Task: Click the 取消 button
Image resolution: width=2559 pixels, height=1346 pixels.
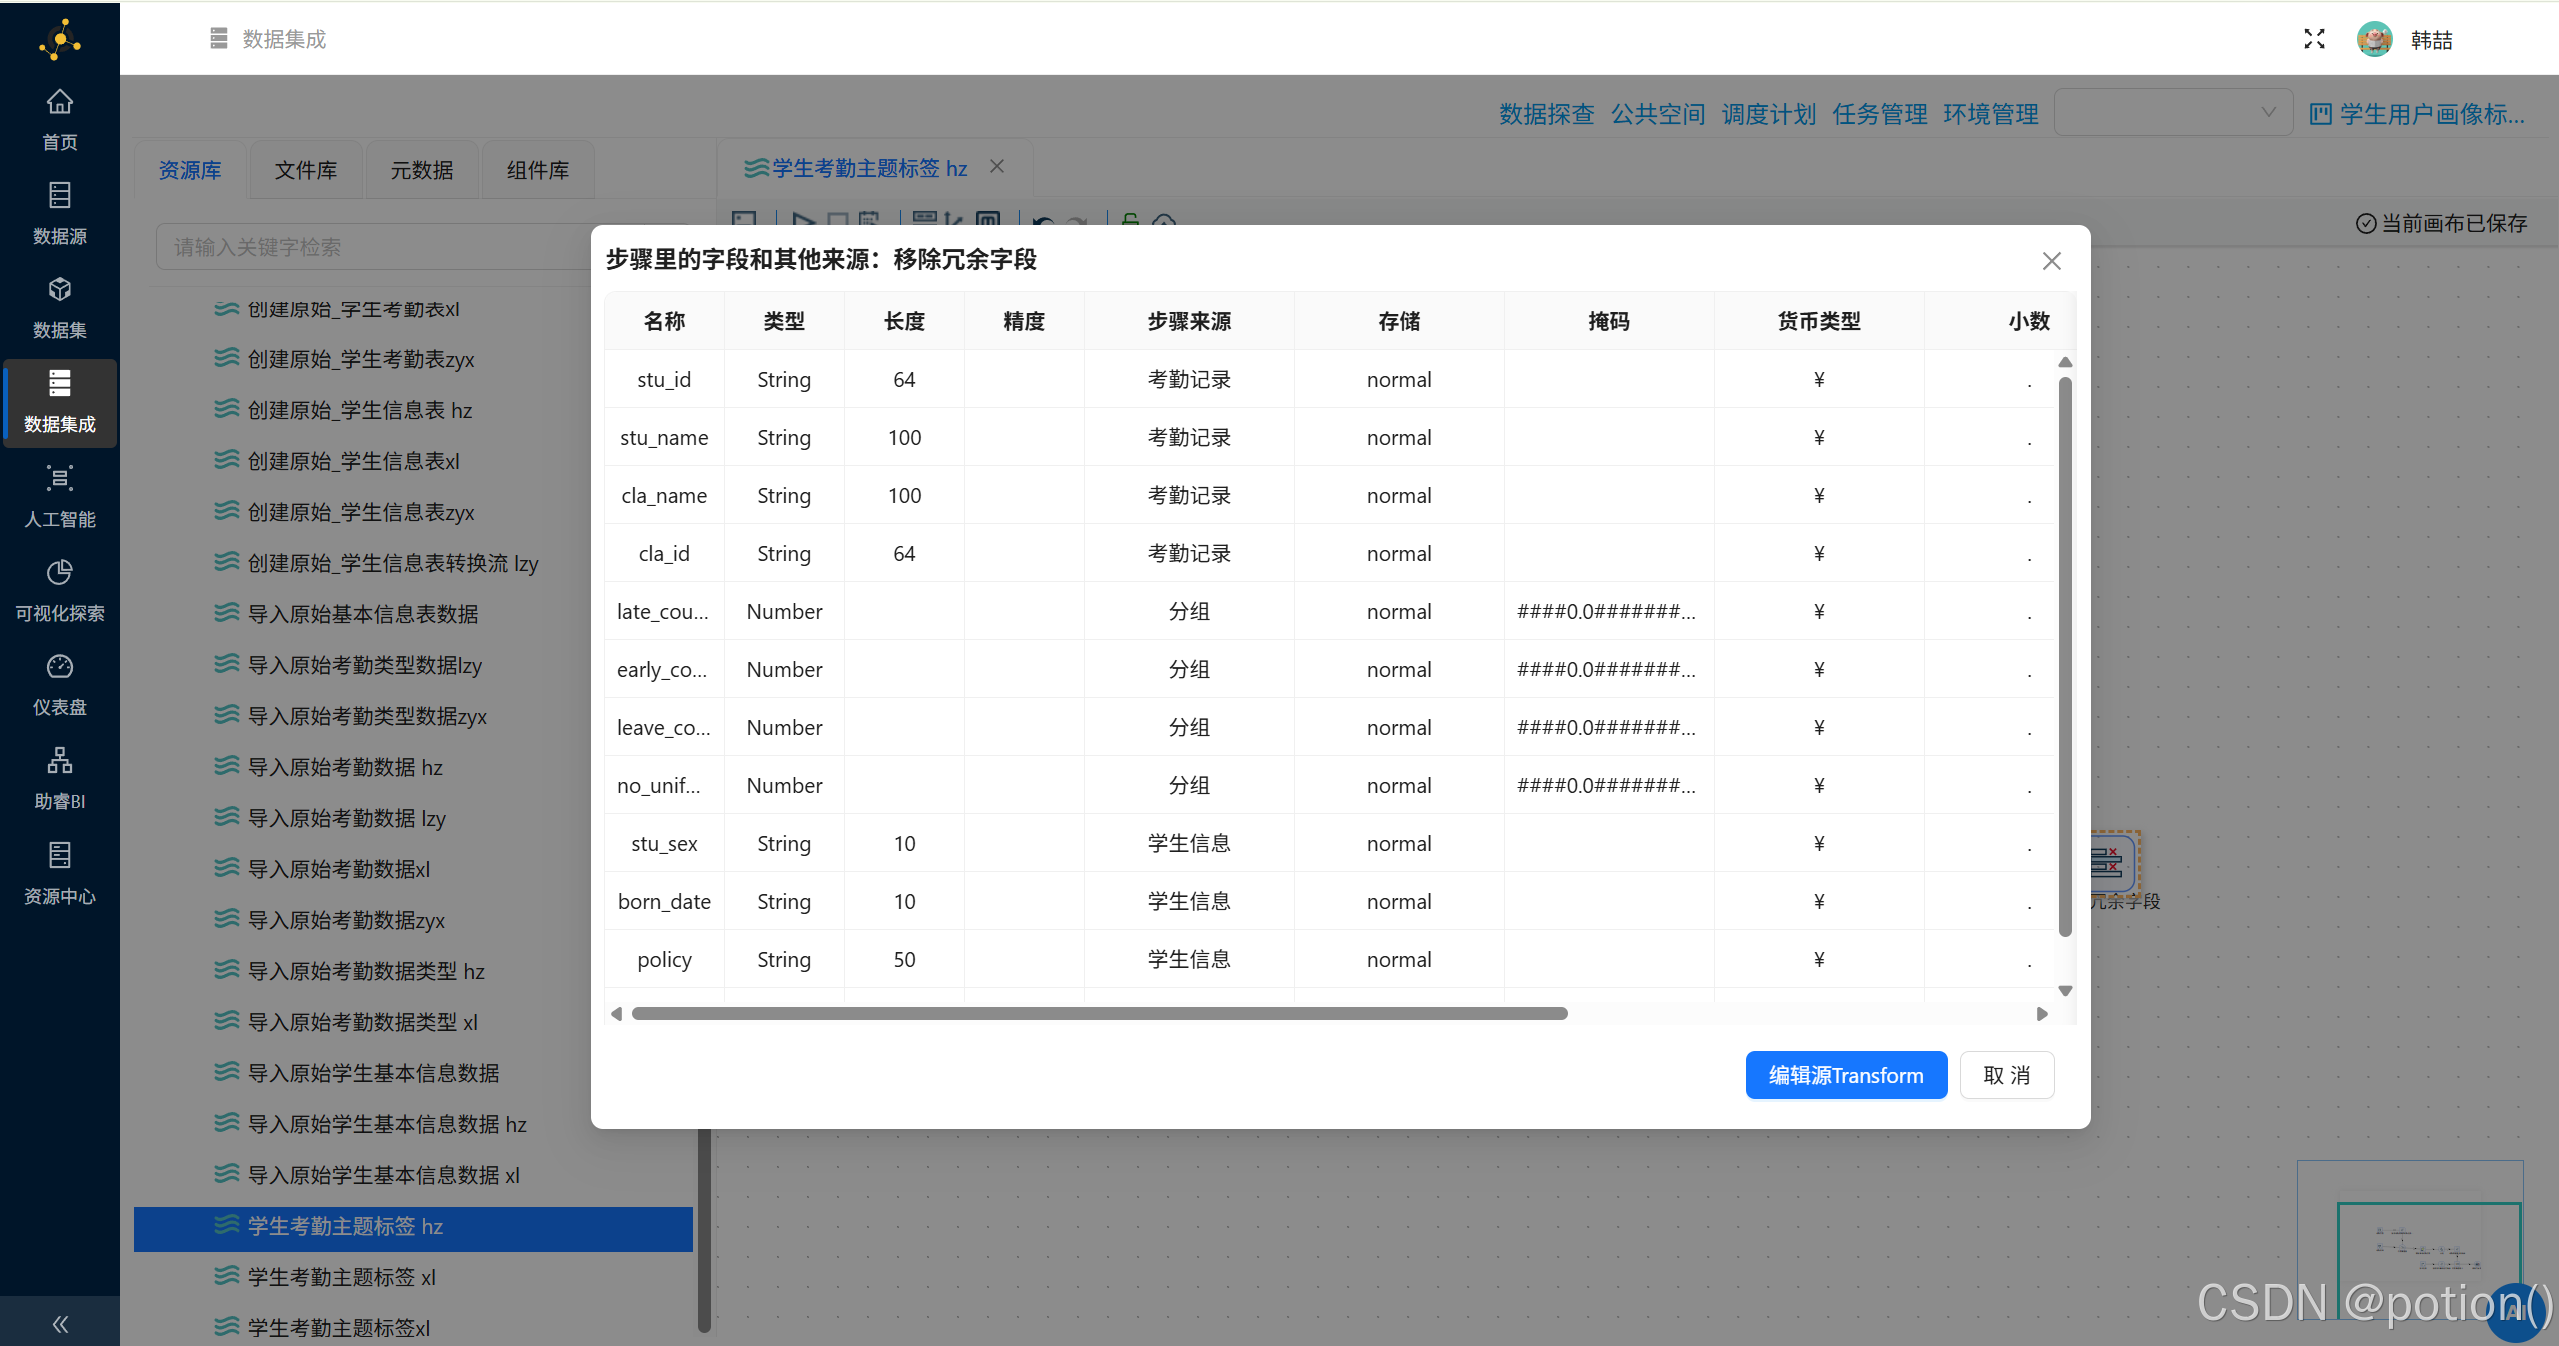Action: 2007,1075
